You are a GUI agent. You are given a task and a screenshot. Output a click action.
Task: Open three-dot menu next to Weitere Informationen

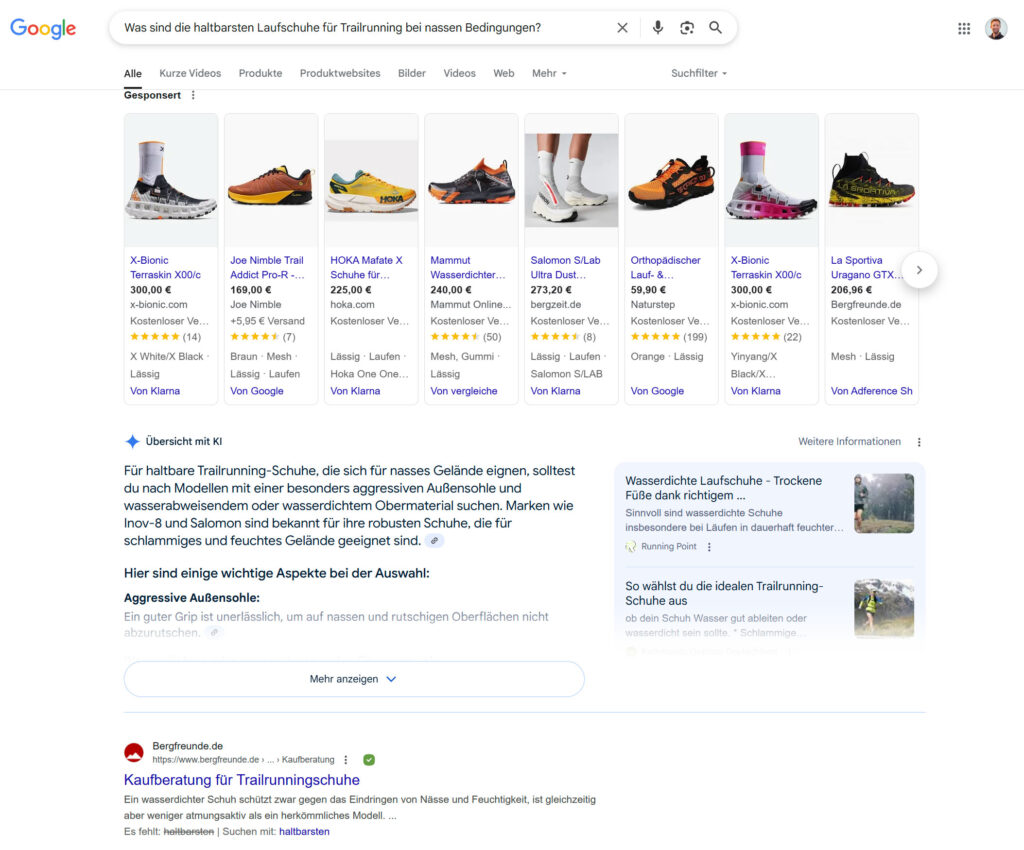coord(919,442)
